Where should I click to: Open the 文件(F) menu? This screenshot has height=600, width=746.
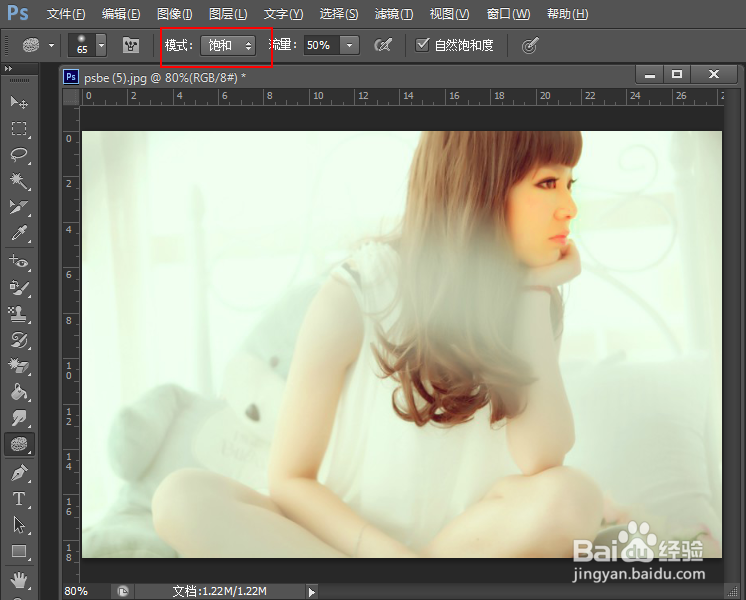[x=66, y=14]
